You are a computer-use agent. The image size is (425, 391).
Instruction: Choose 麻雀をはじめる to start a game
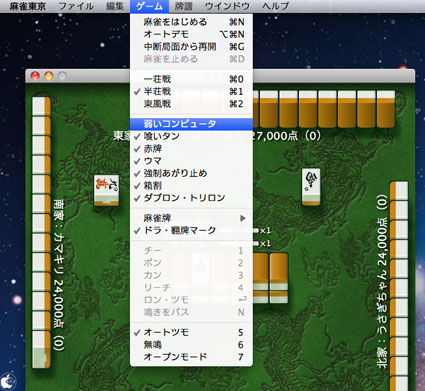(x=191, y=22)
